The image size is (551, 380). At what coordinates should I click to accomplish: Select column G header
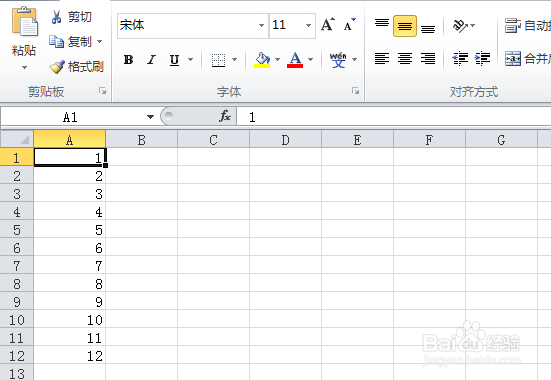tap(501, 140)
